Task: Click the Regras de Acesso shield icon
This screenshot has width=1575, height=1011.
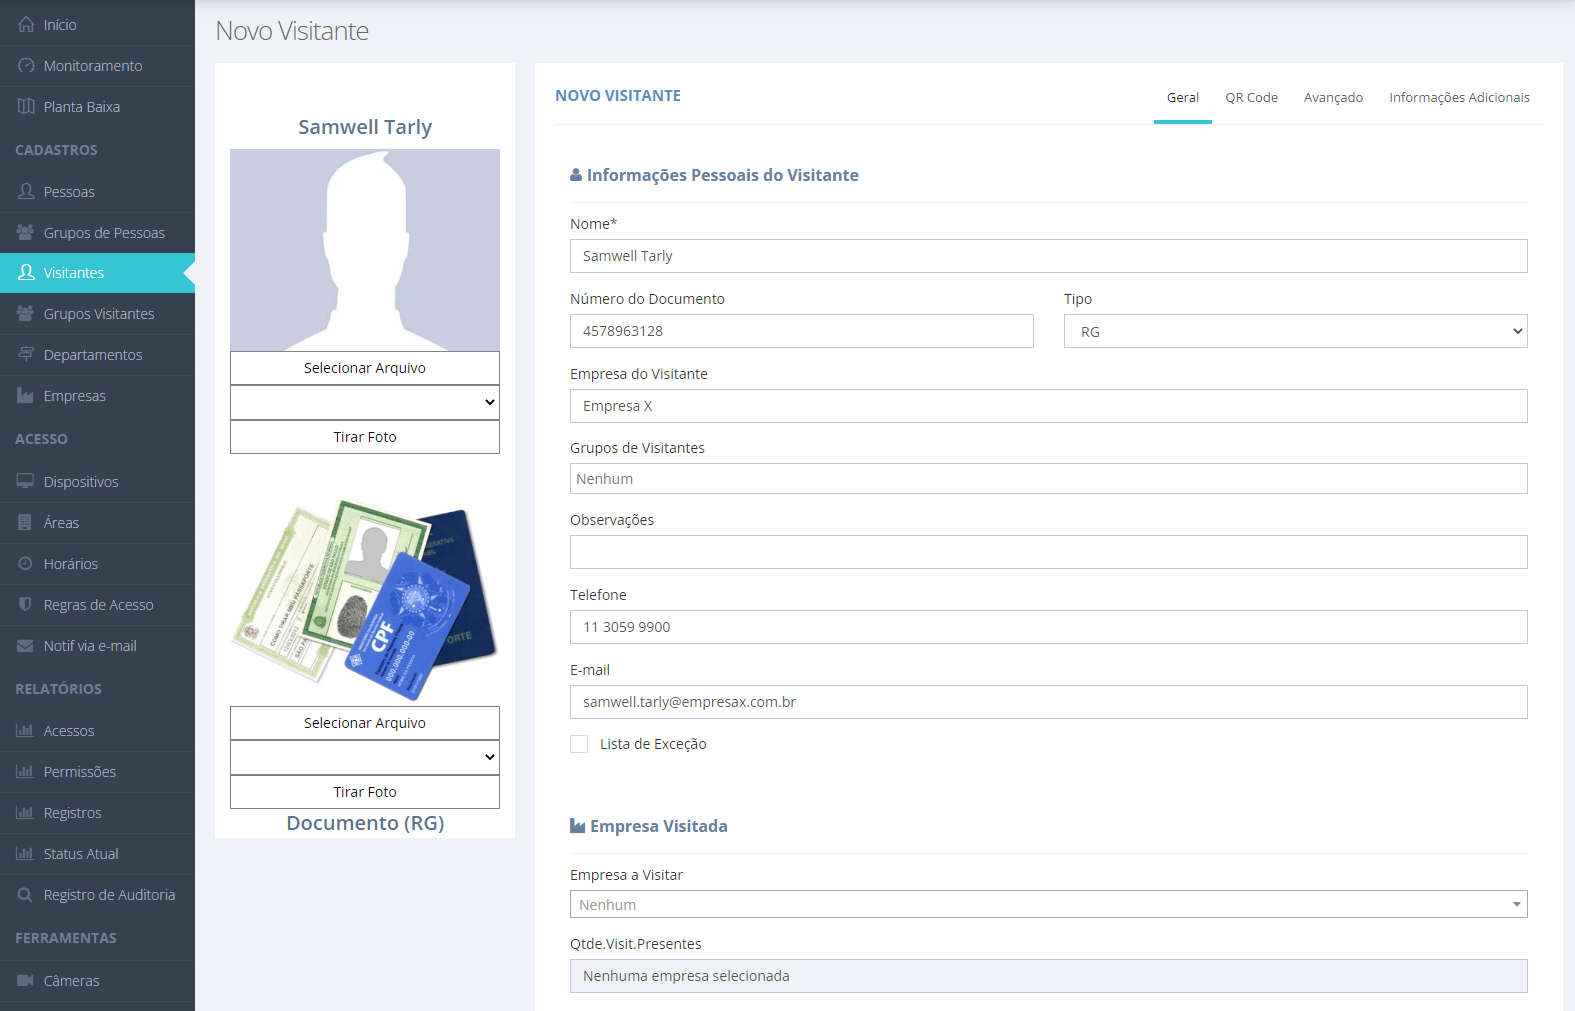Action: click(x=26, y=604)
